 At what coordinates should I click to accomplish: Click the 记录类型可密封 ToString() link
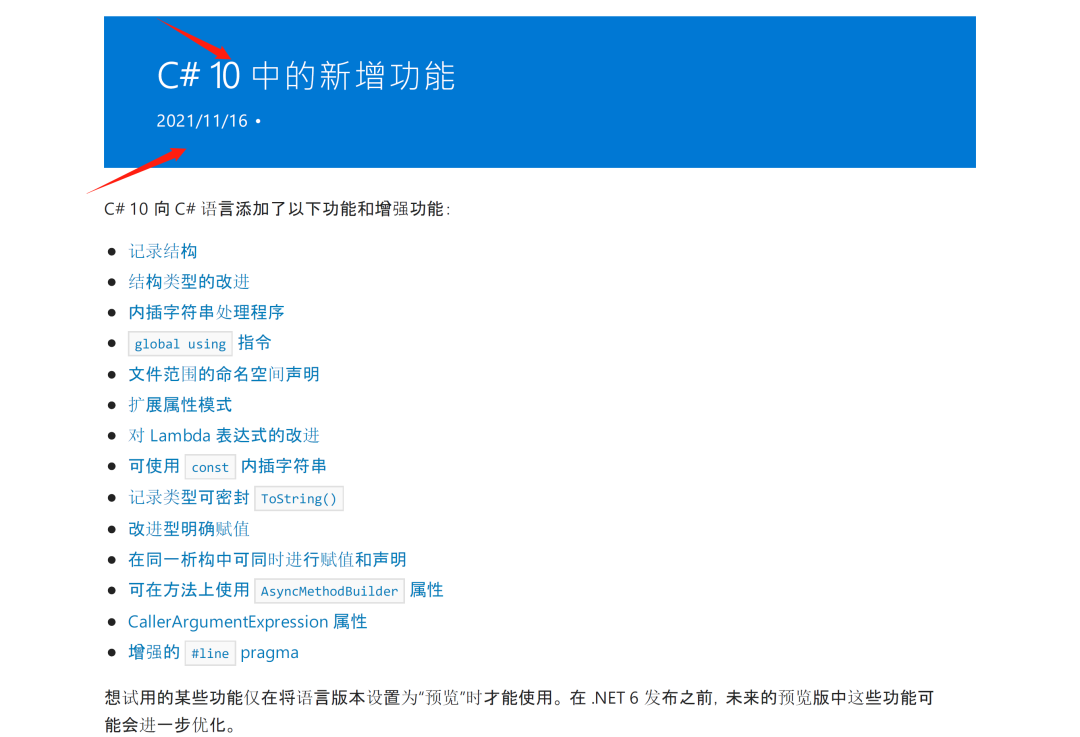pos(236,498)
